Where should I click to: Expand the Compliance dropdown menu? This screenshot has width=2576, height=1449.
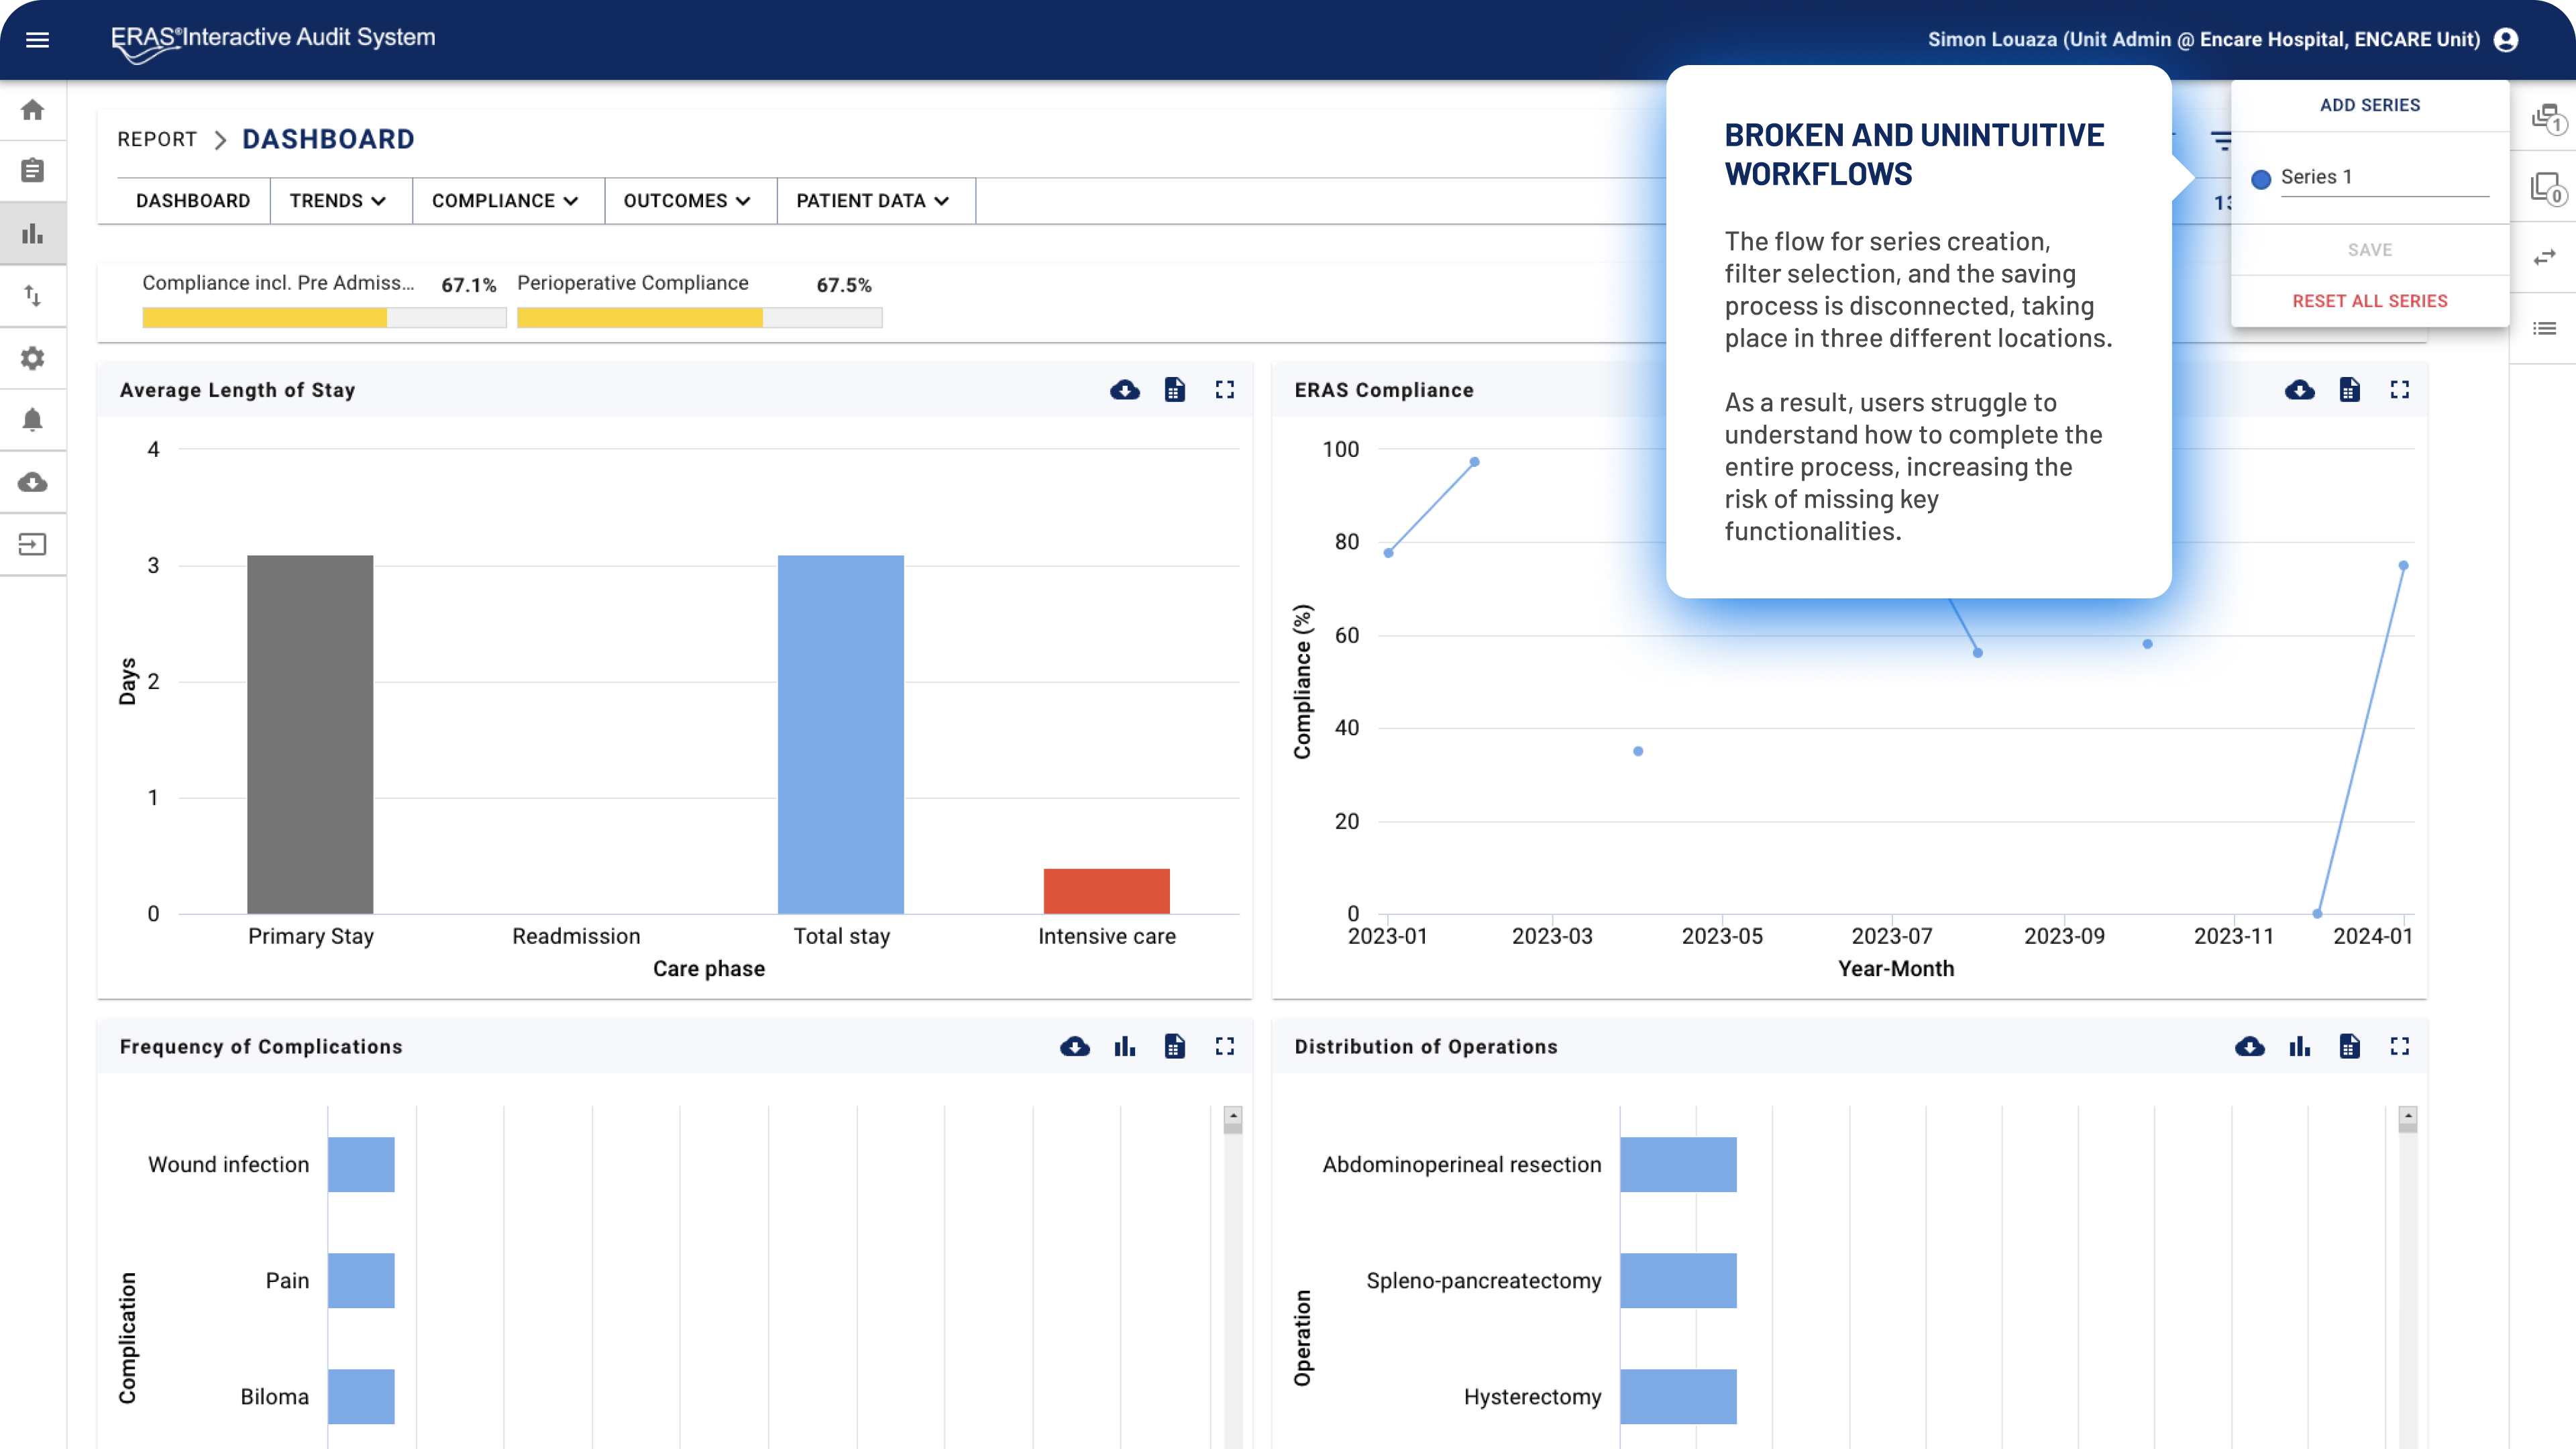(505, 201)
